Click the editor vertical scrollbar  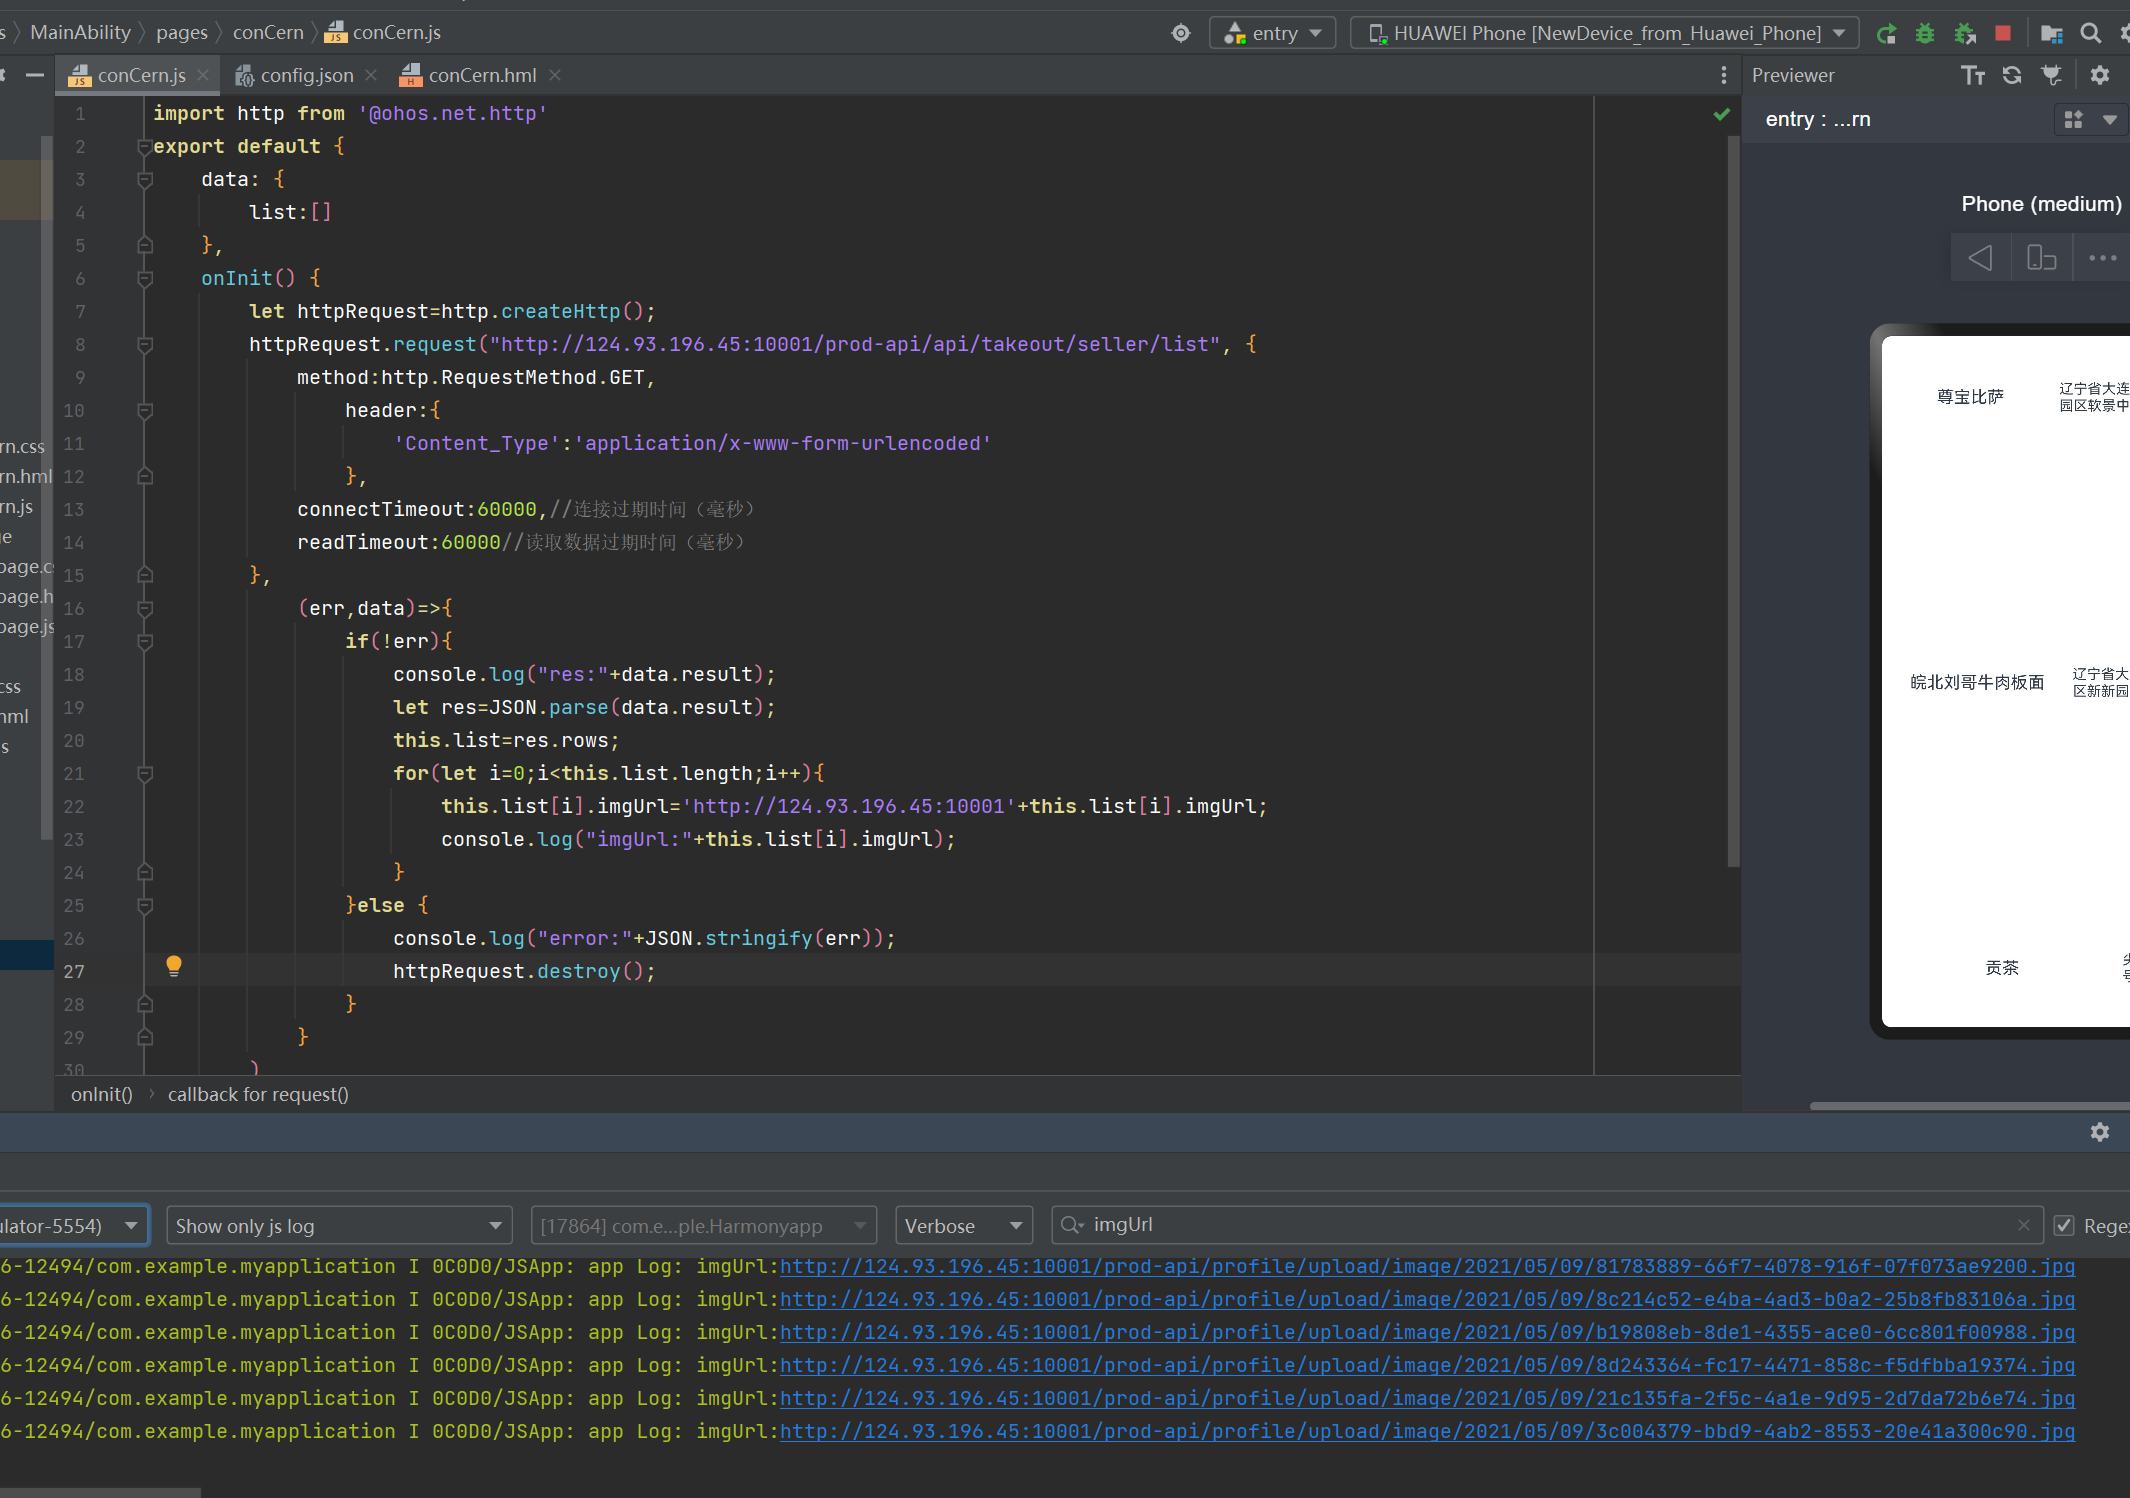[x=1733, y=500]
